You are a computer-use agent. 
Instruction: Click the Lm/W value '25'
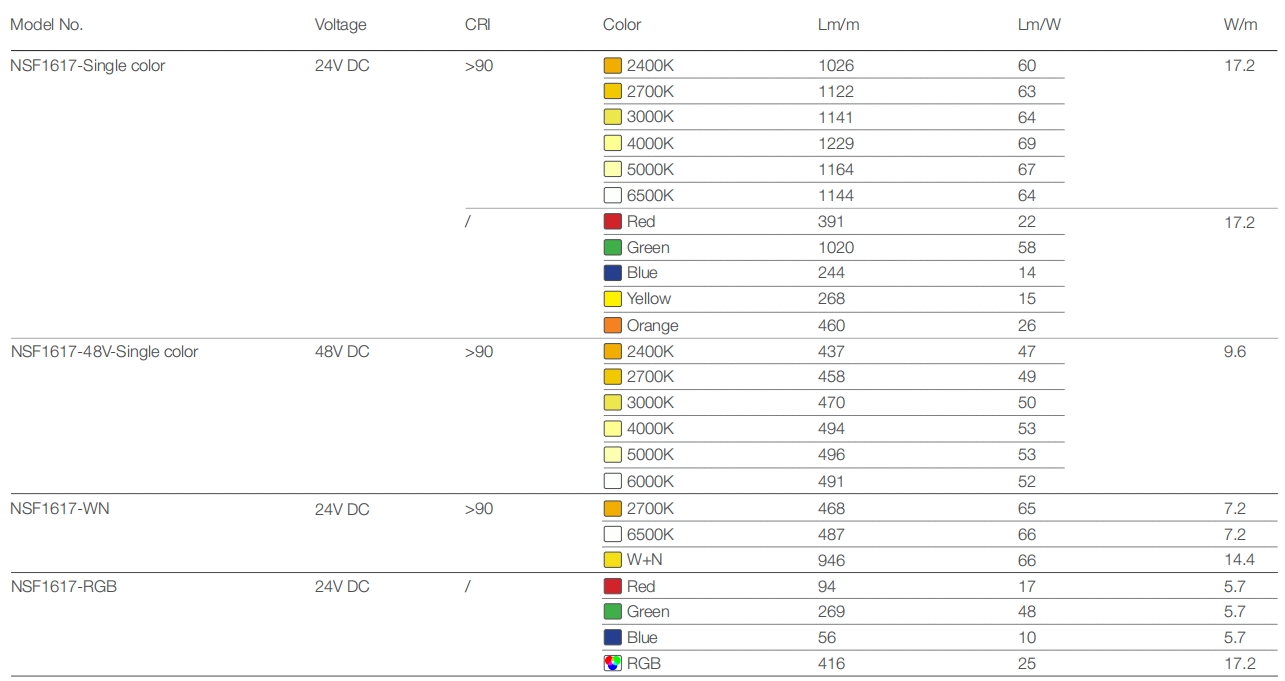1027,664
